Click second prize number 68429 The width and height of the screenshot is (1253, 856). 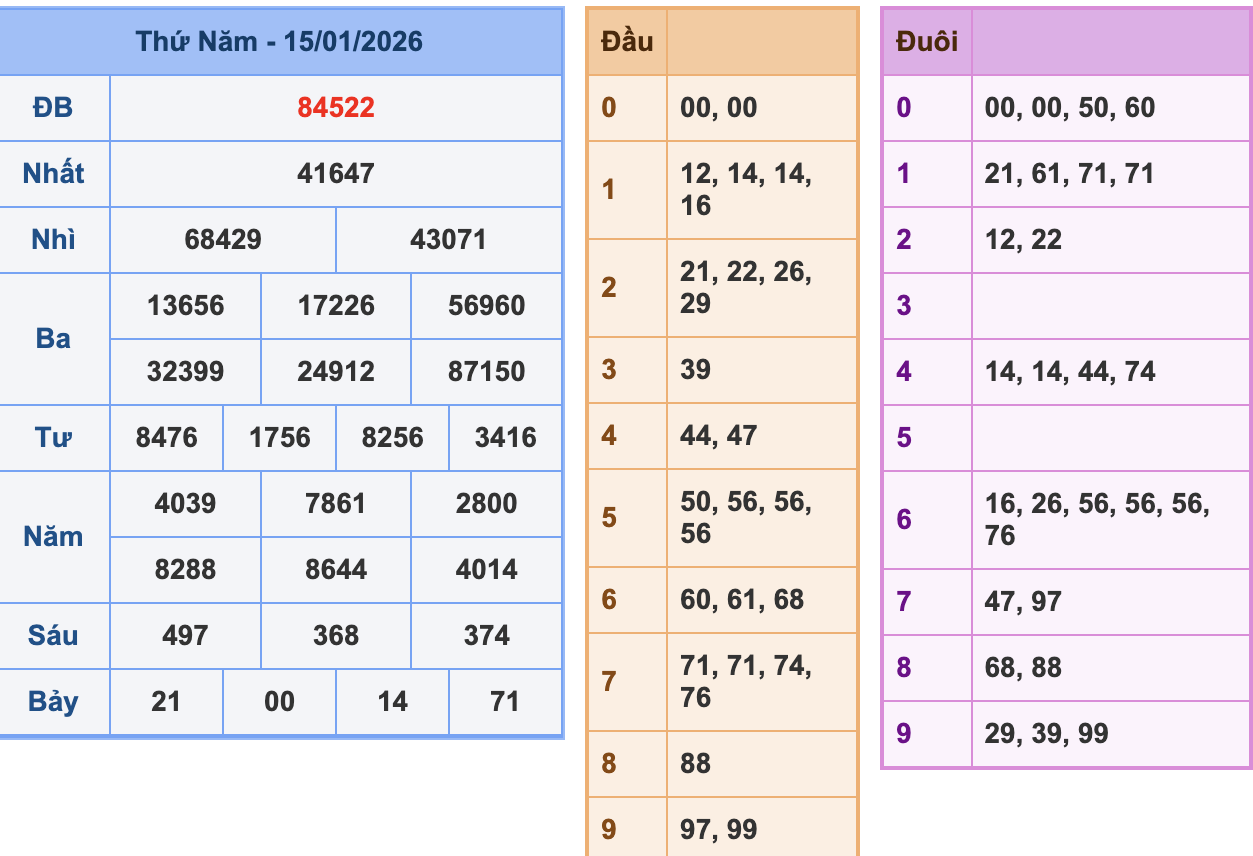221,239
